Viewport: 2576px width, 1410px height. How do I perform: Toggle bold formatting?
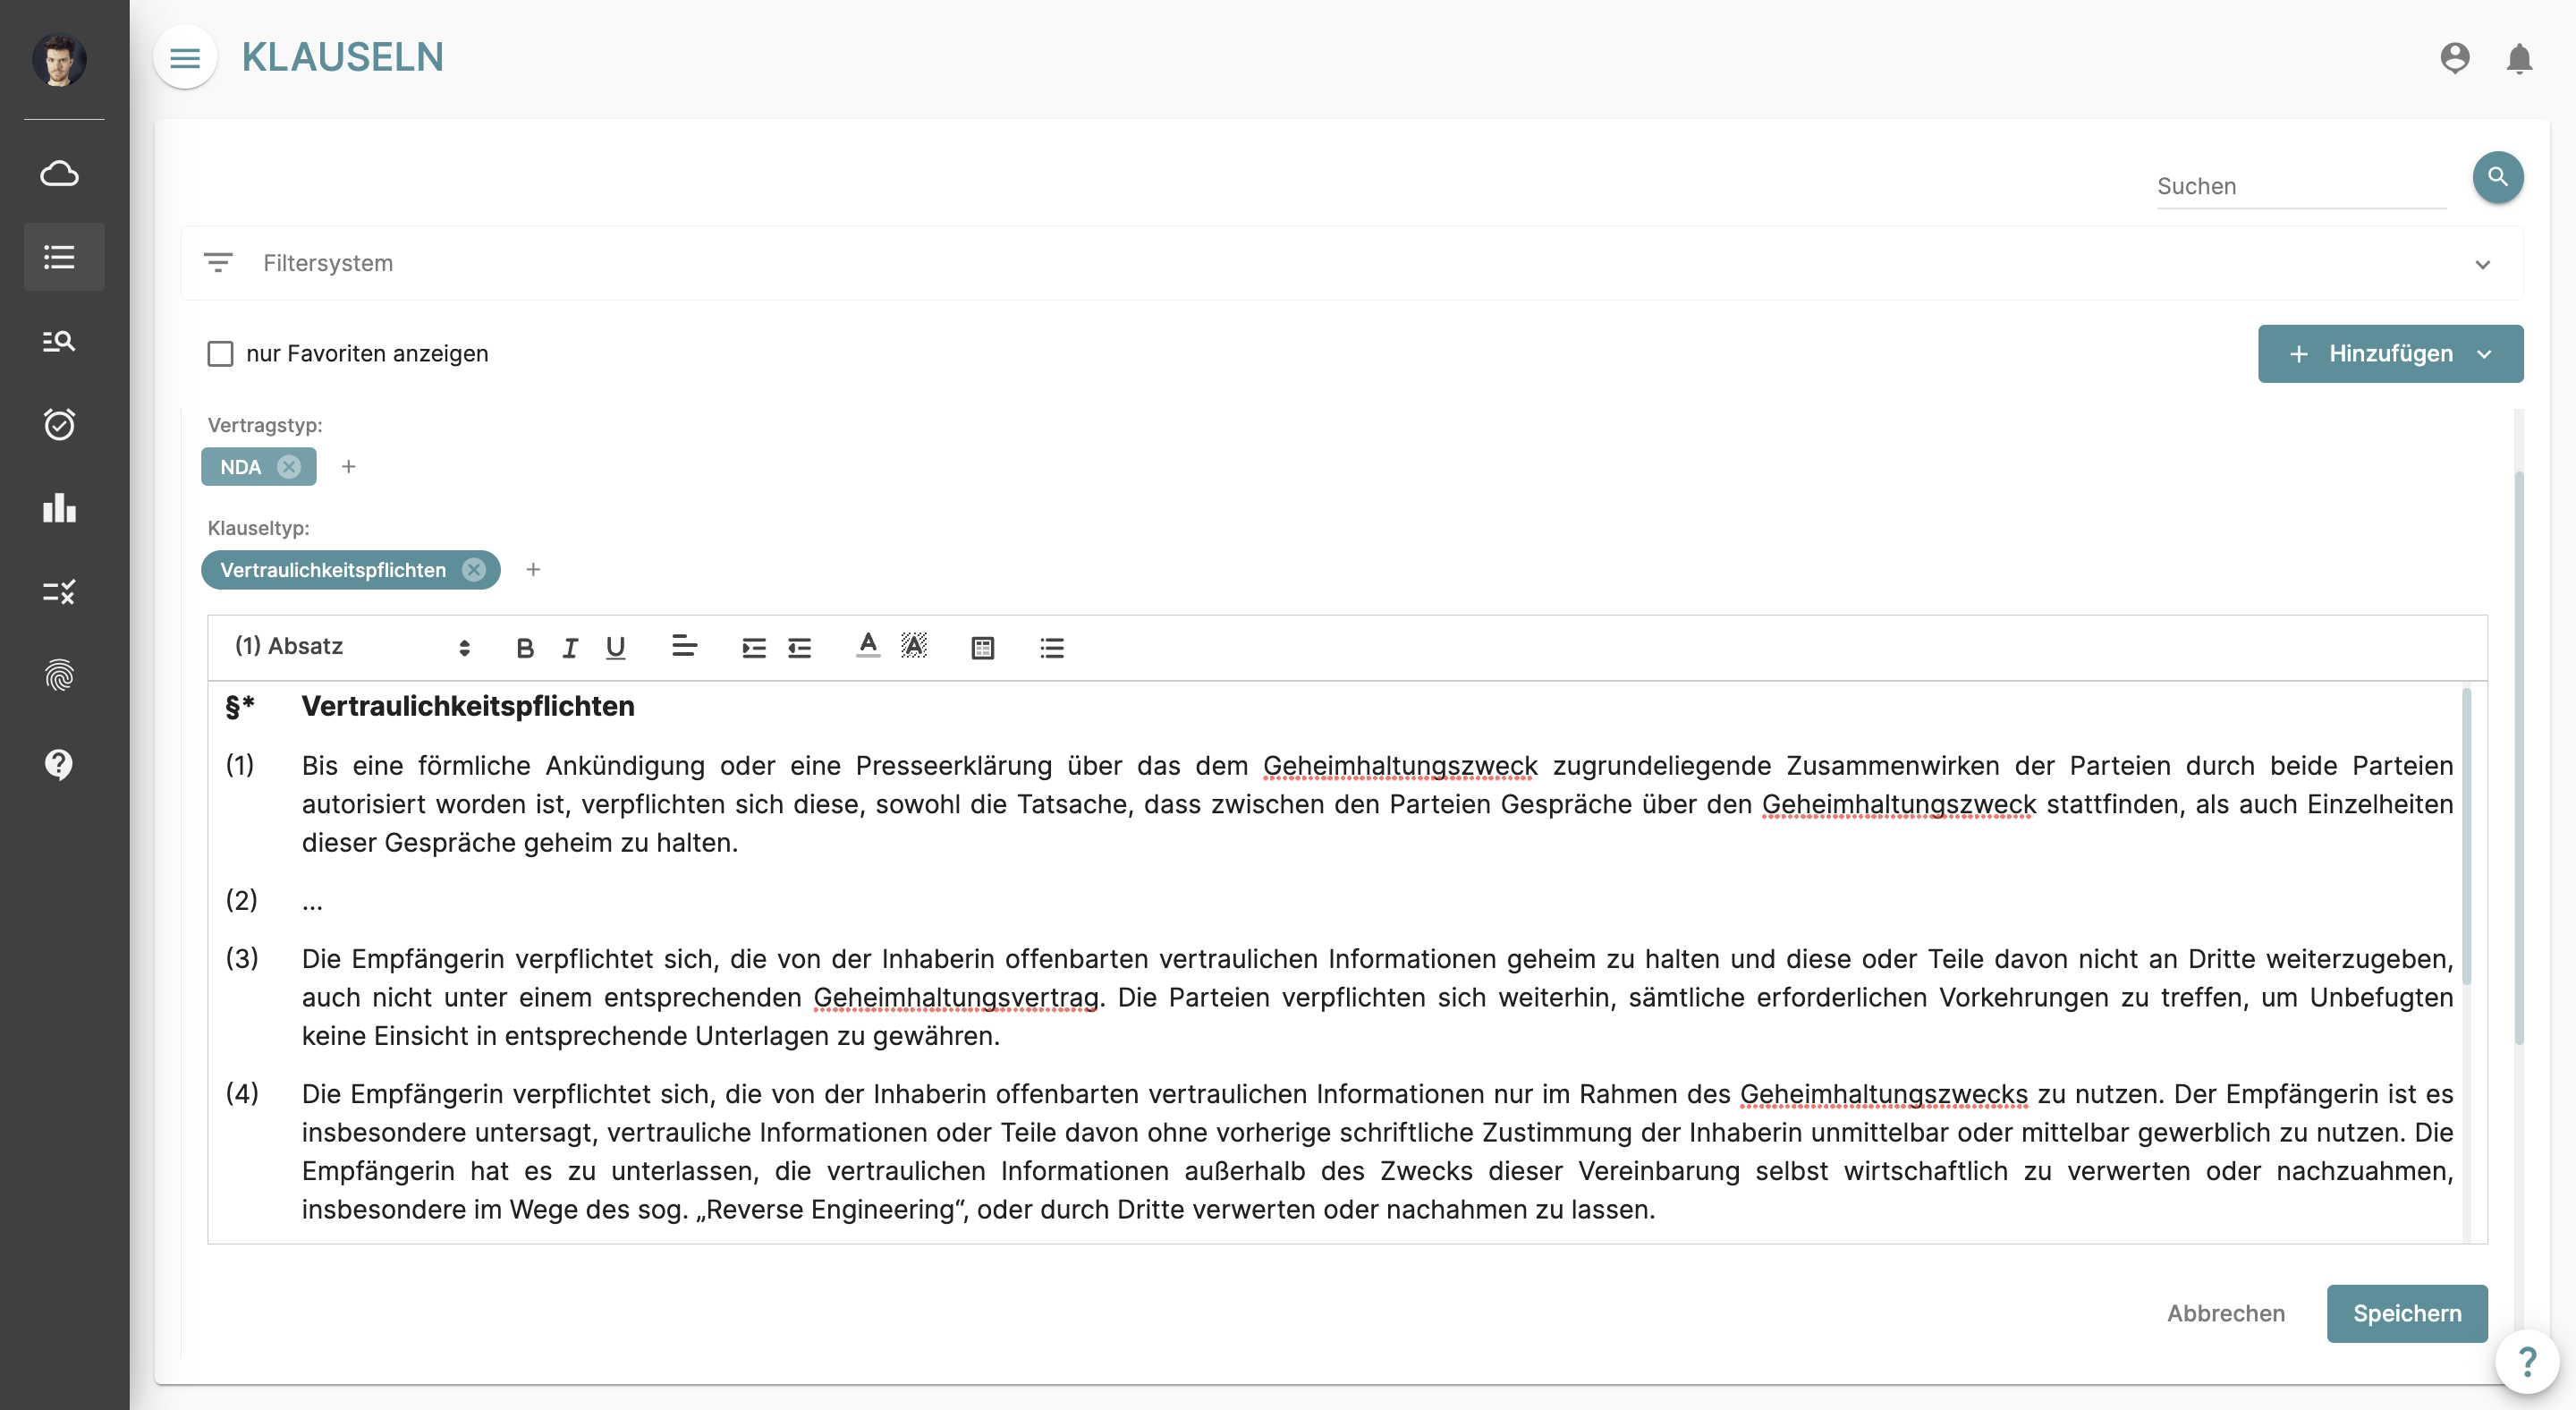pyautogui.click(x=524, y=648)
